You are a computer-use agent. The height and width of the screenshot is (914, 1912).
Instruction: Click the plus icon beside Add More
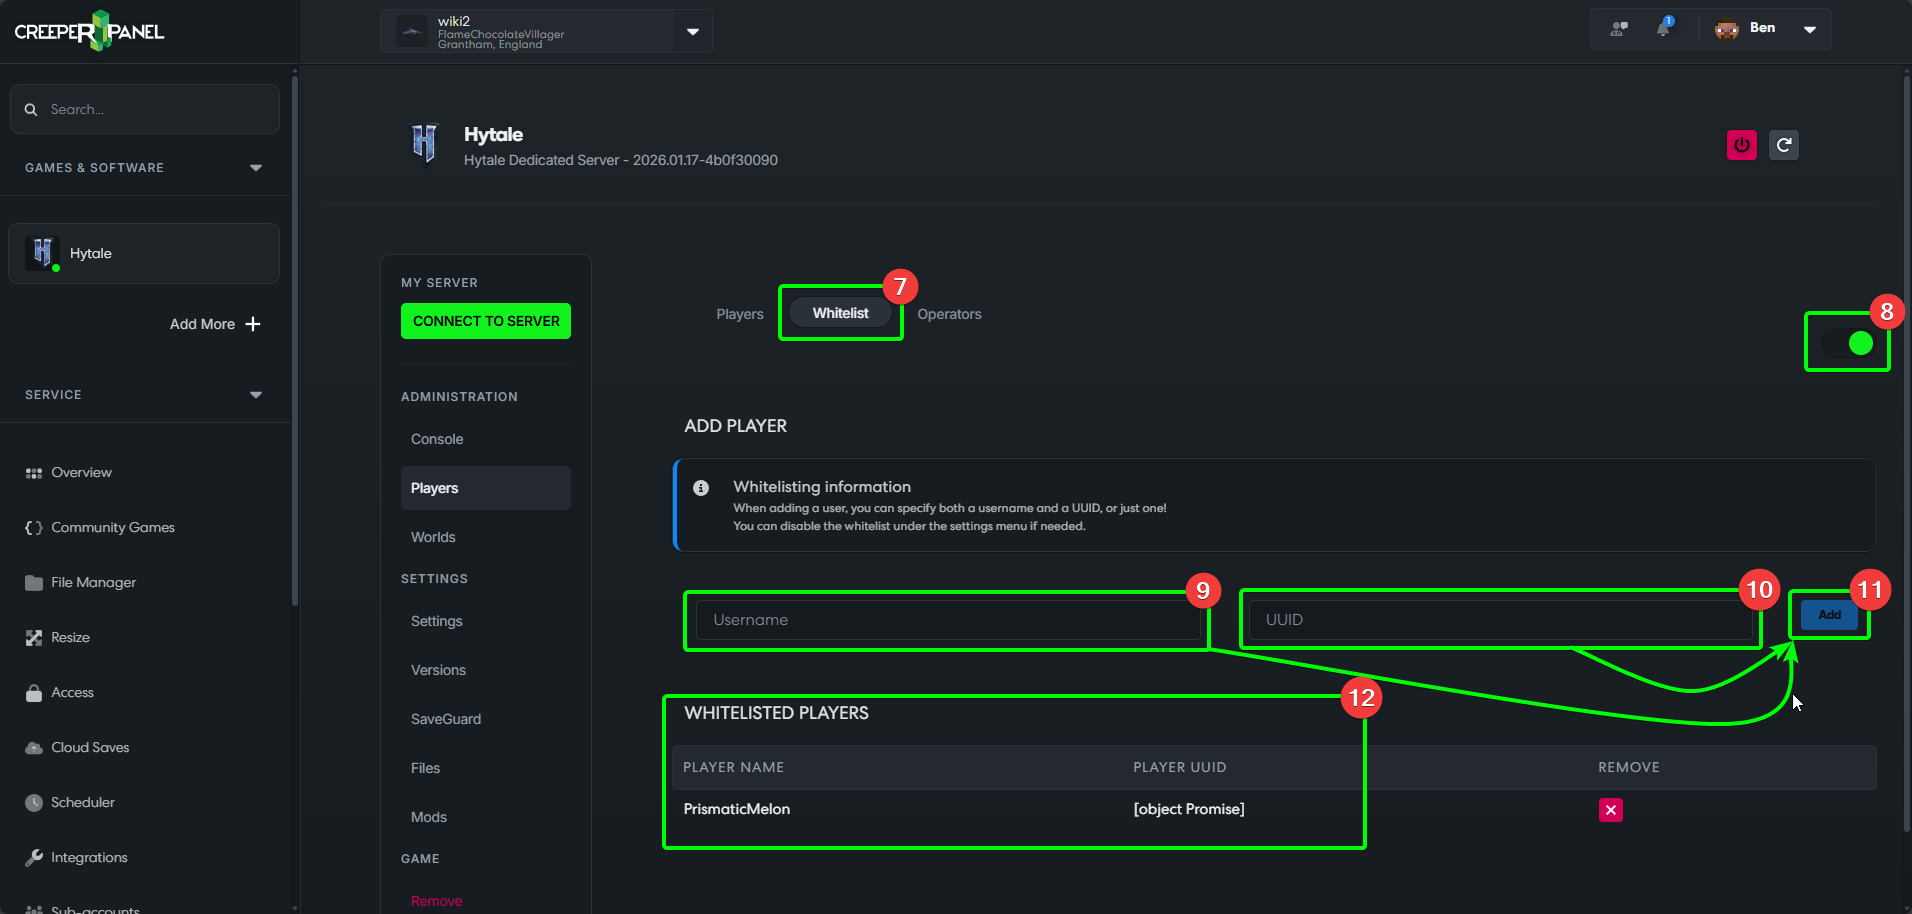tap(253, 324)
